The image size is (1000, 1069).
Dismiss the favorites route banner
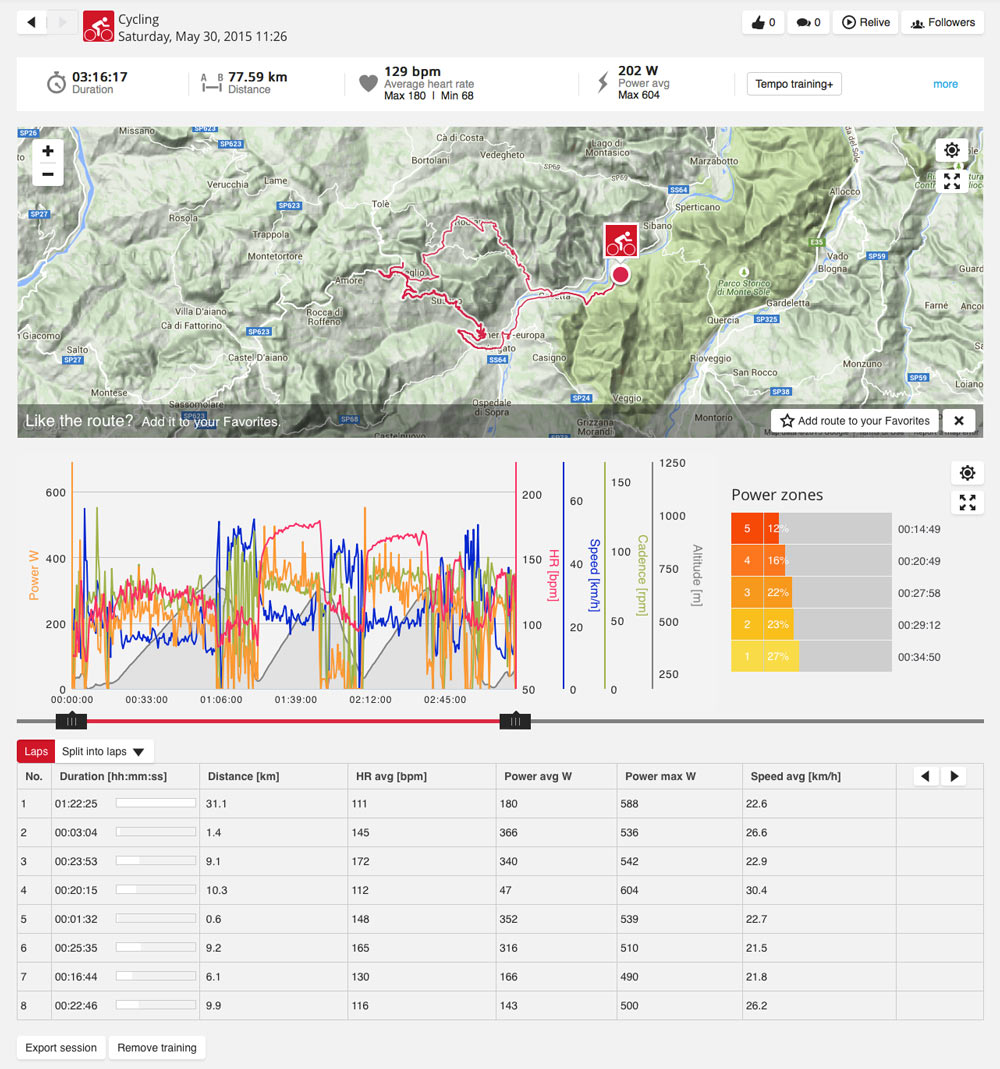pos(958,421)
